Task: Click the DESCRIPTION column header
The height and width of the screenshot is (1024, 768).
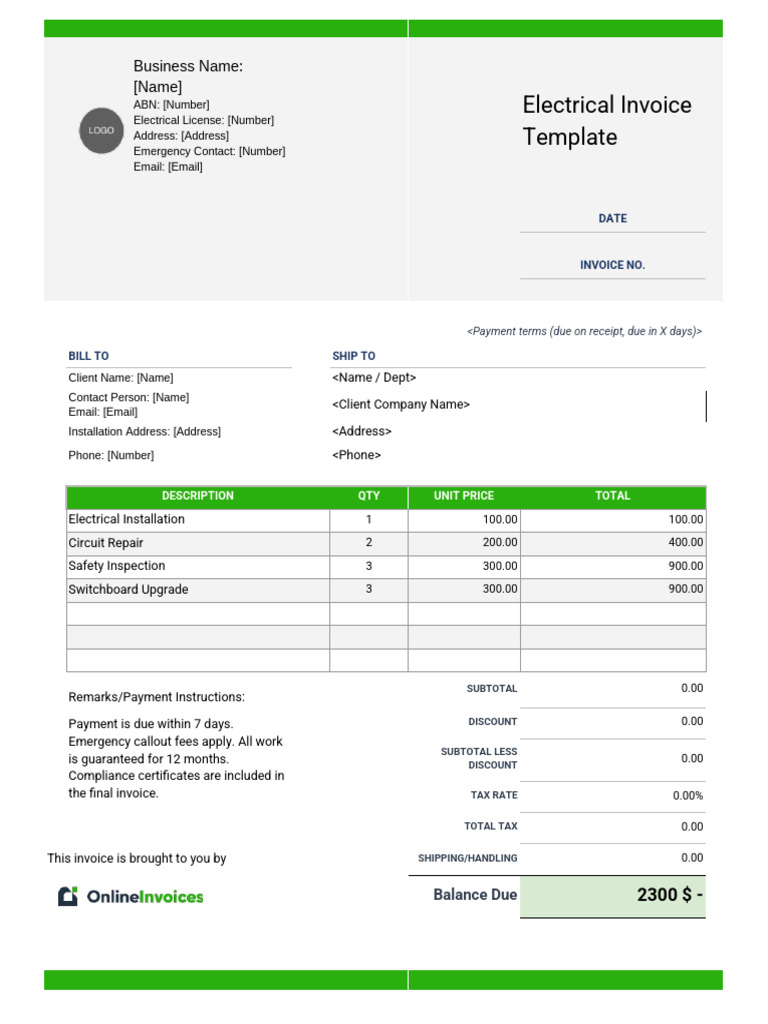Action: (x=198, y=496)
